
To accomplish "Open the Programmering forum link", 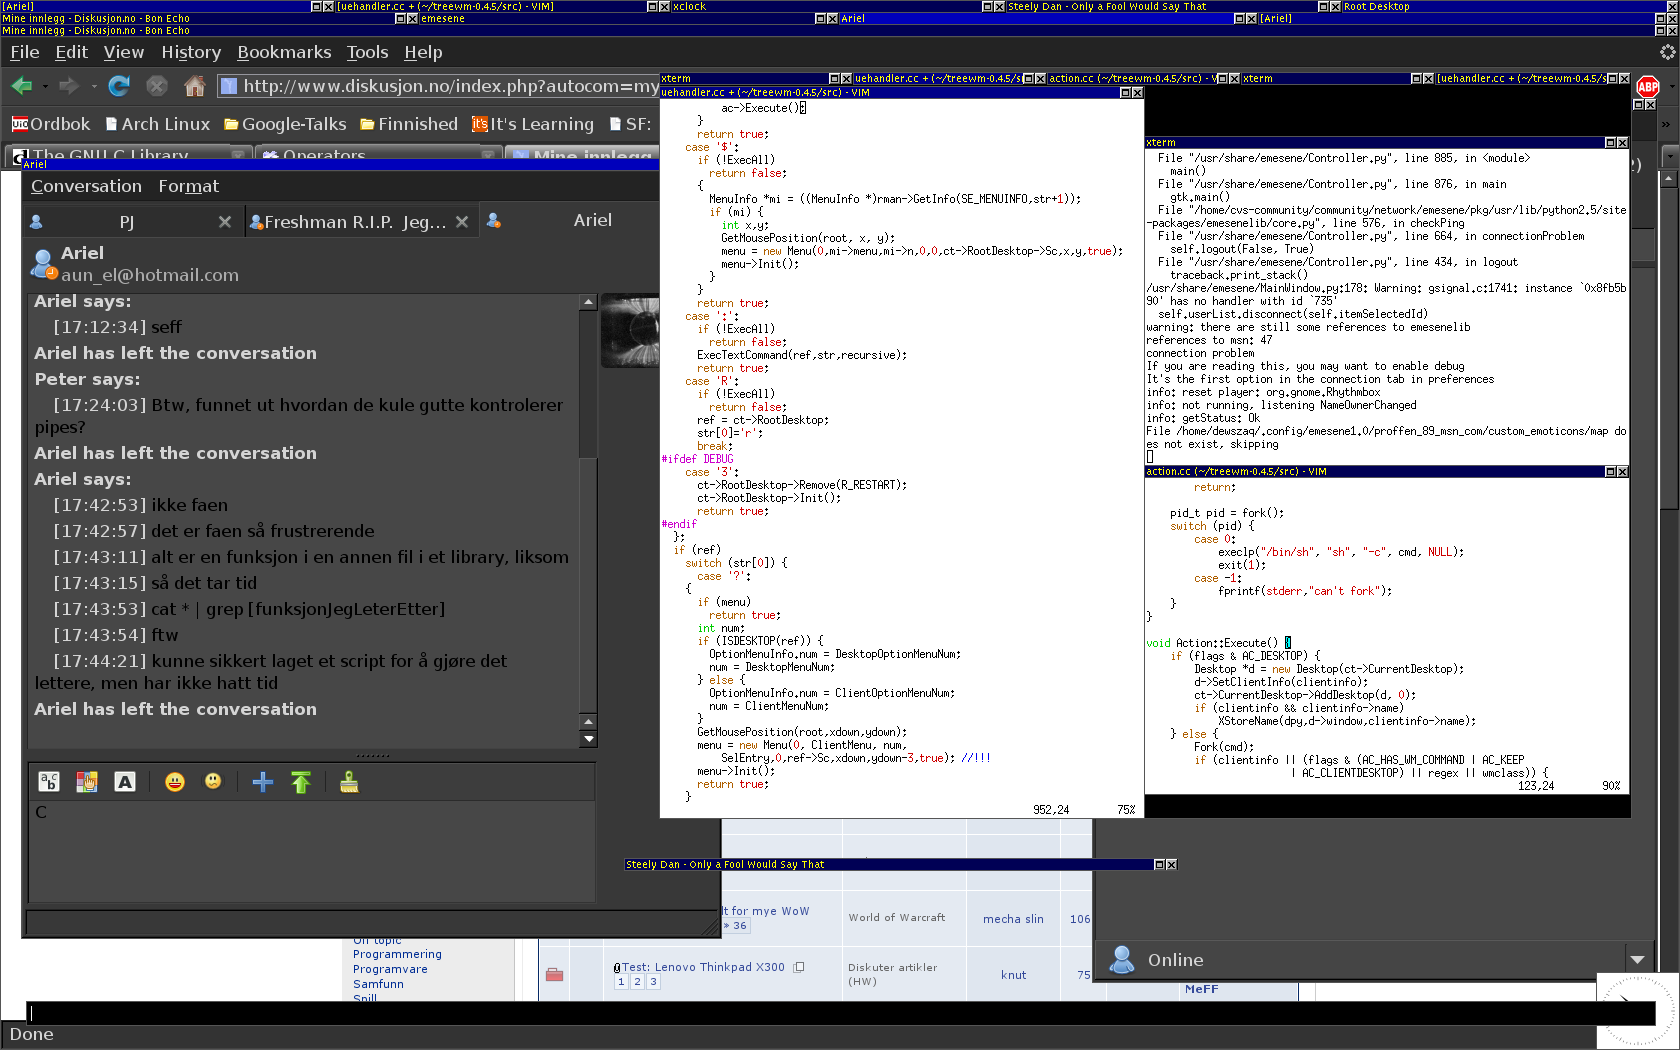I will pyautogui.click(x=397, y=954).
